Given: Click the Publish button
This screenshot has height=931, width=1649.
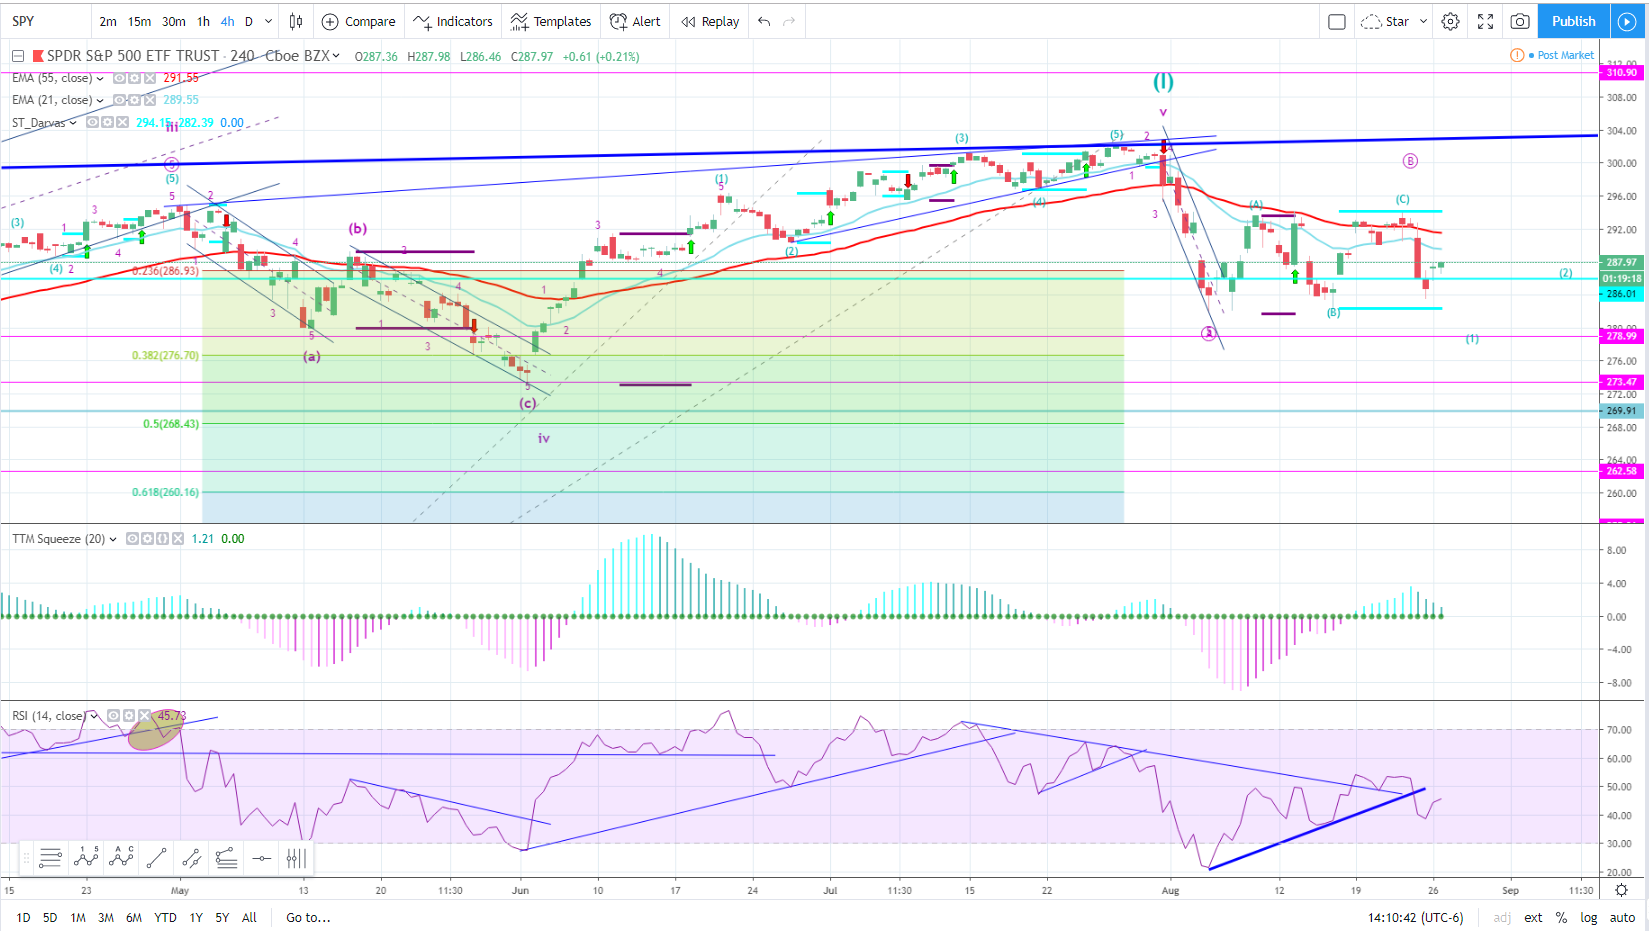Looking at the screenshot, I should (1573, 21).
